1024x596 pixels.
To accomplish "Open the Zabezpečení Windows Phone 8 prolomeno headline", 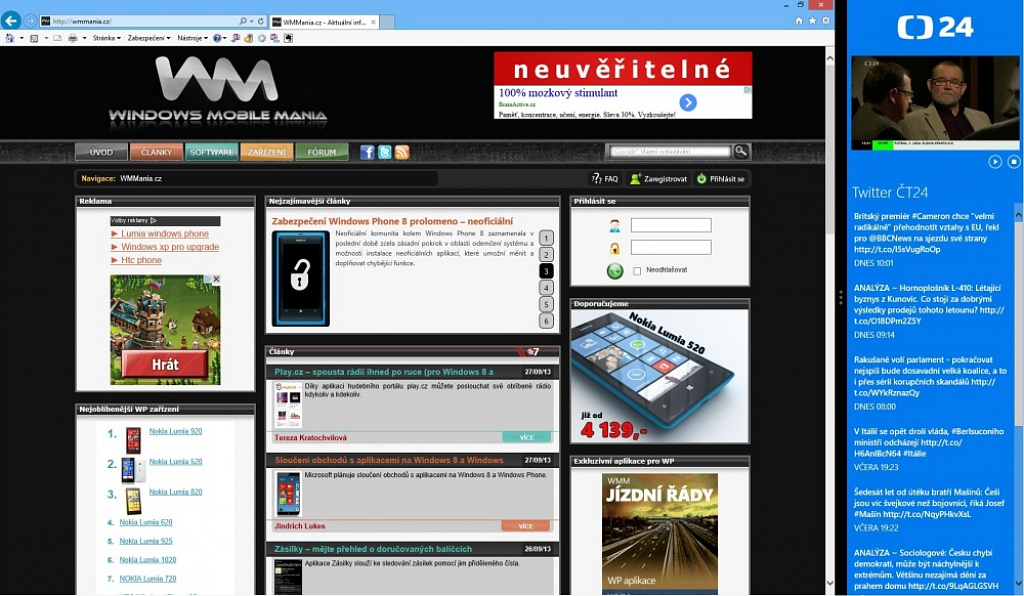I will [x=392, y=221].
